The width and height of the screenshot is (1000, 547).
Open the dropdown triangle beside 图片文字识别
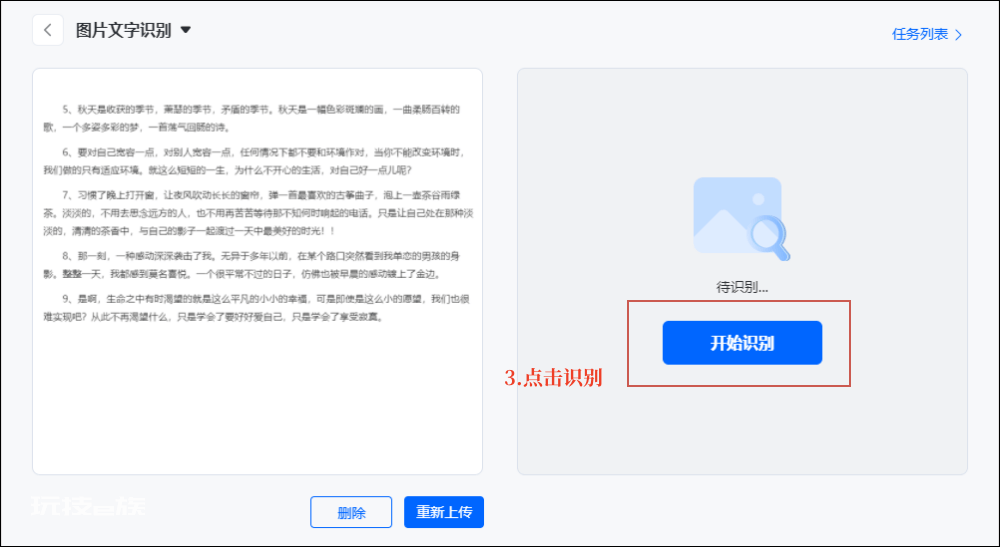tap(186, 30)
